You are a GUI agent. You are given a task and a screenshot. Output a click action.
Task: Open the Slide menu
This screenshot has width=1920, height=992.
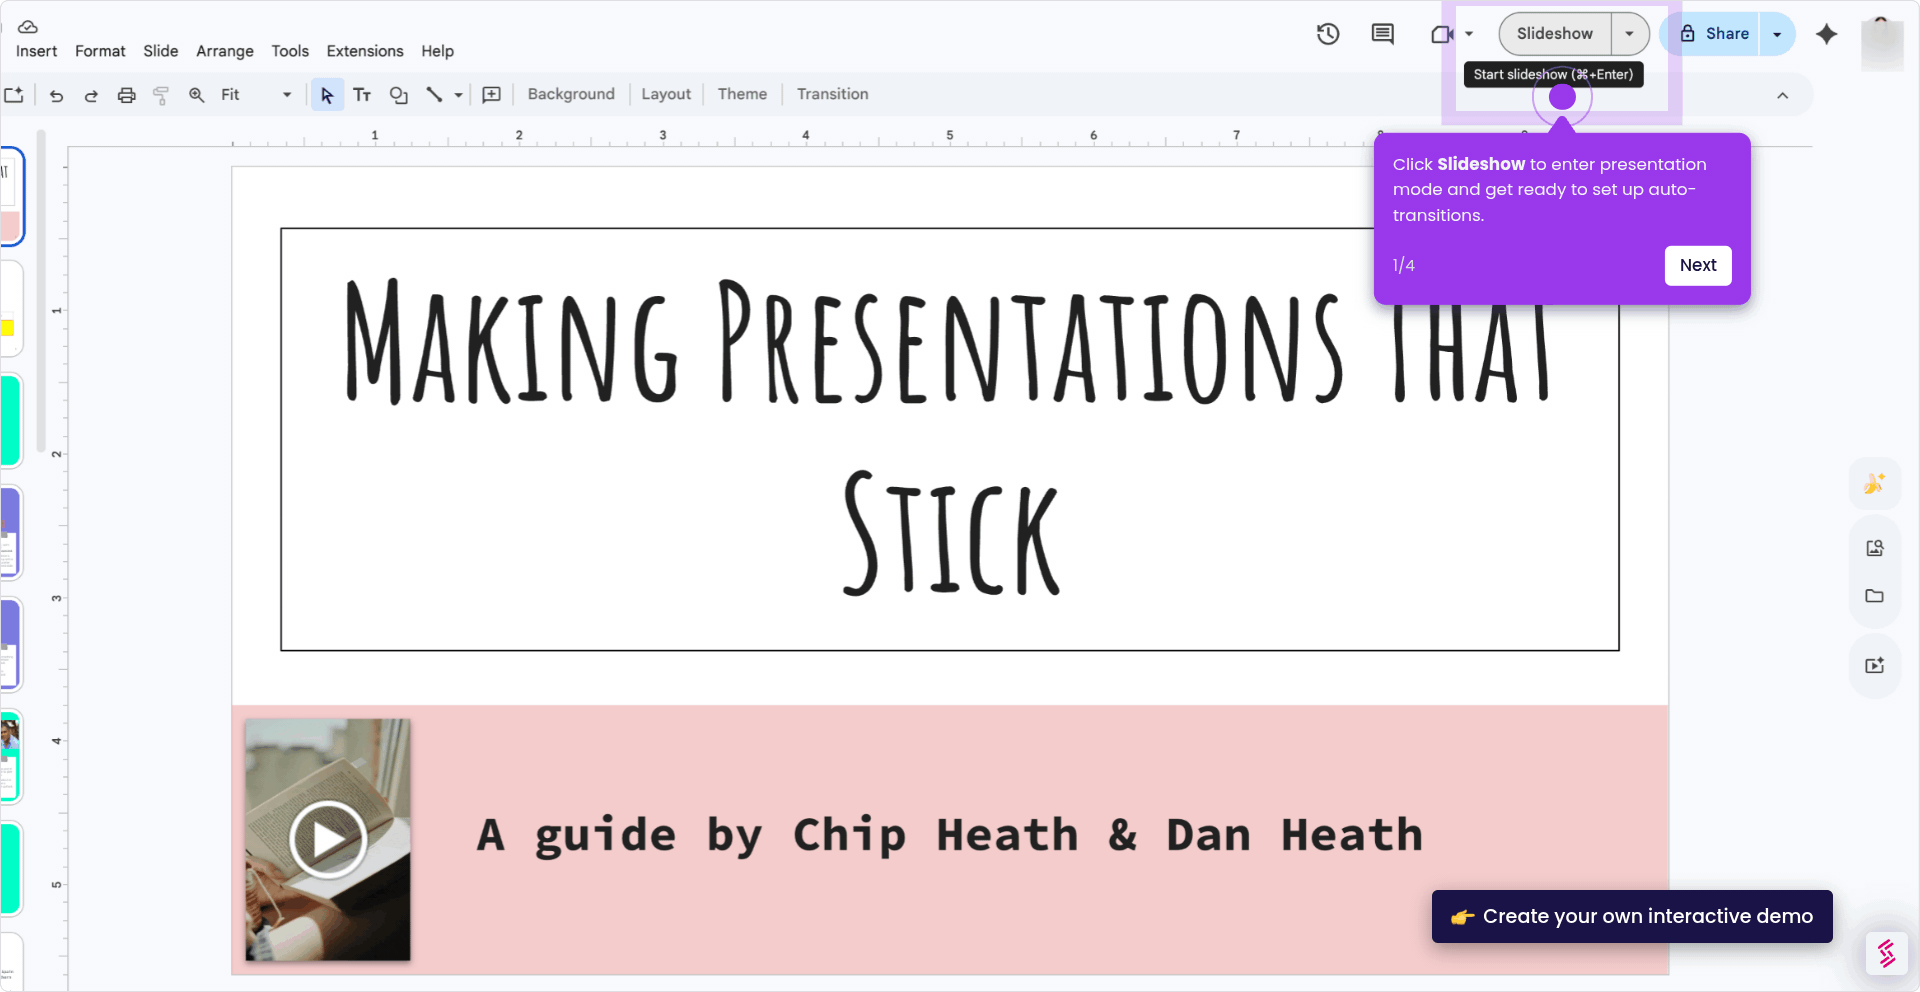160,51
